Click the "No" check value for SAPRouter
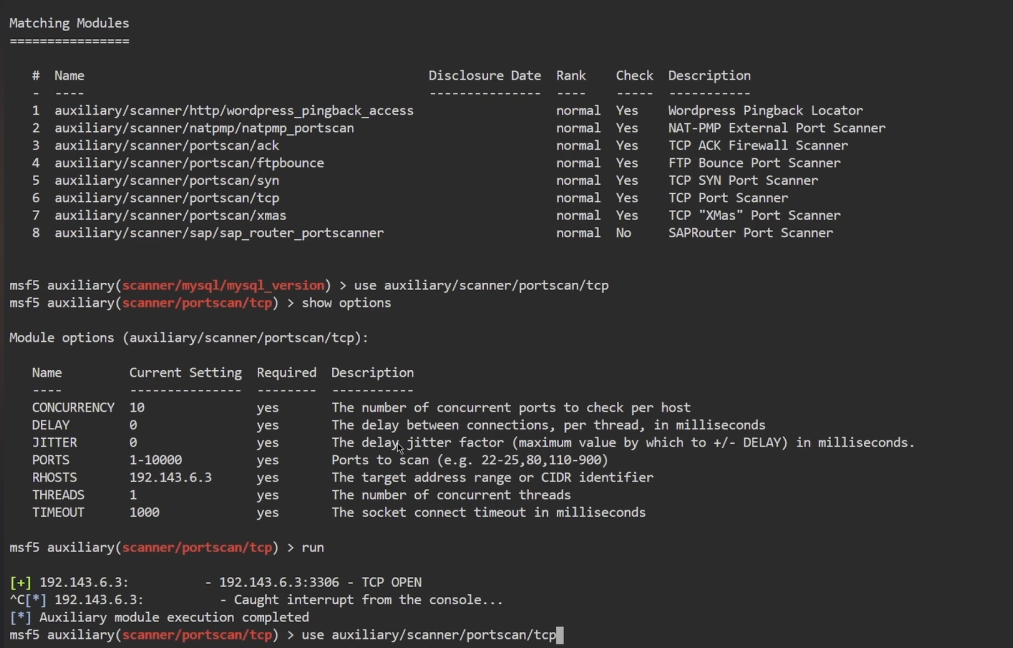This screenshot has height=648, width=1013. (x=624, y=233)
